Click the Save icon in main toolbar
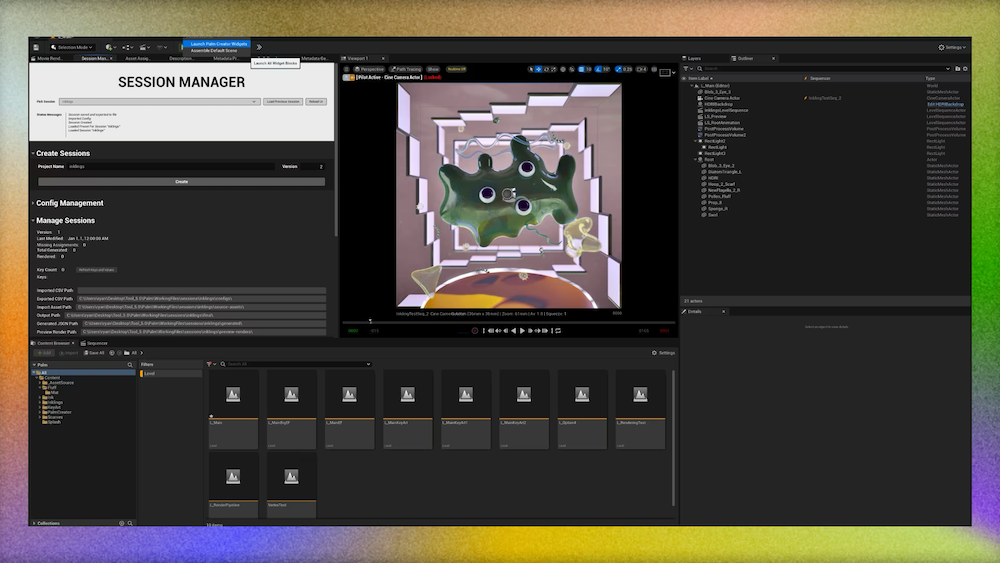Viewport: 1000px width, 563px height. pos(36,47)
